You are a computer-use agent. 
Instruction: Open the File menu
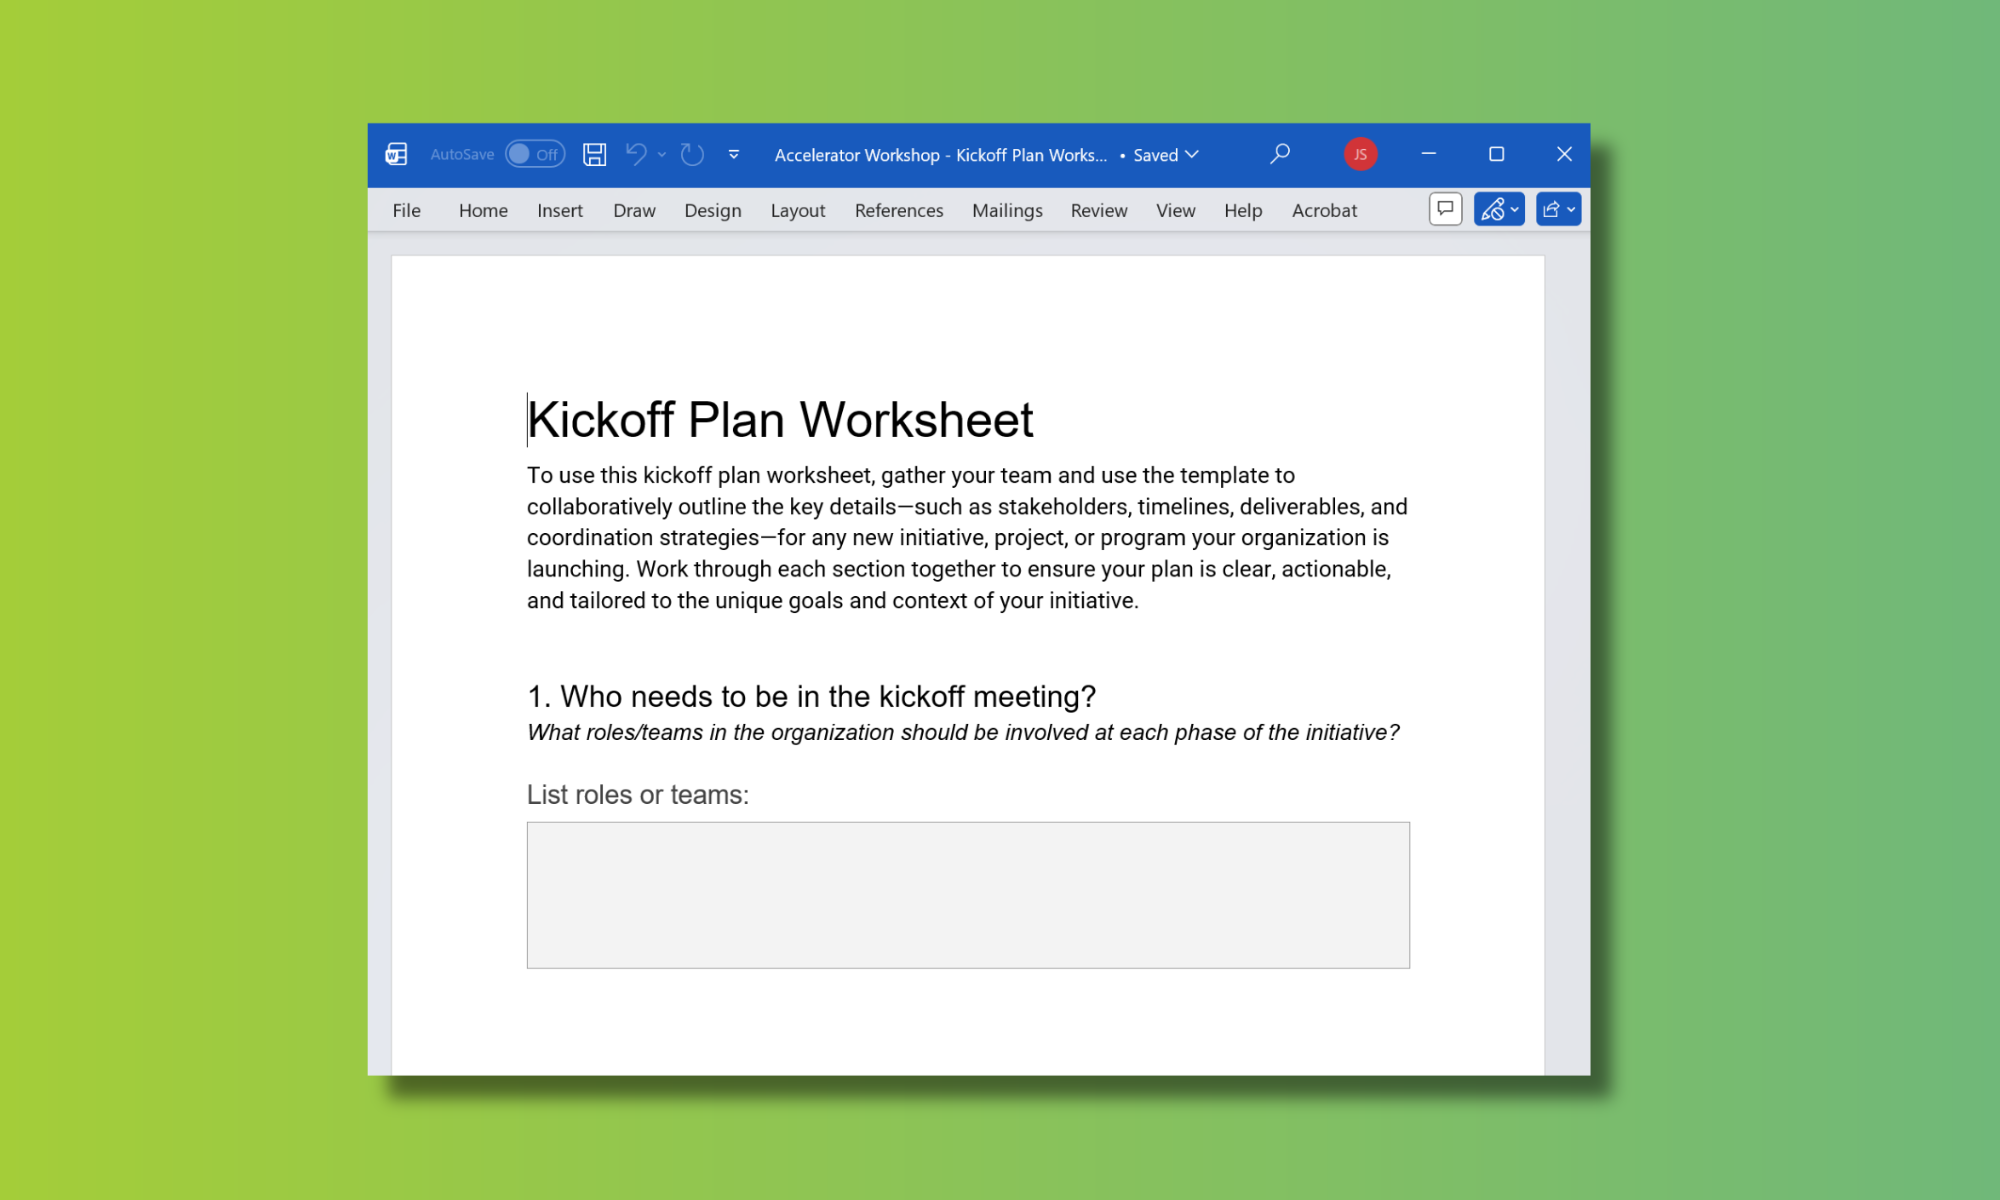coord(406,210)
